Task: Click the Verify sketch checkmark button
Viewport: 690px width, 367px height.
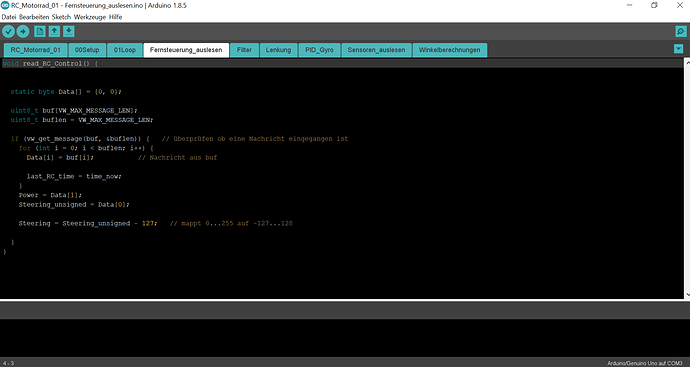Action: (8, 32)
